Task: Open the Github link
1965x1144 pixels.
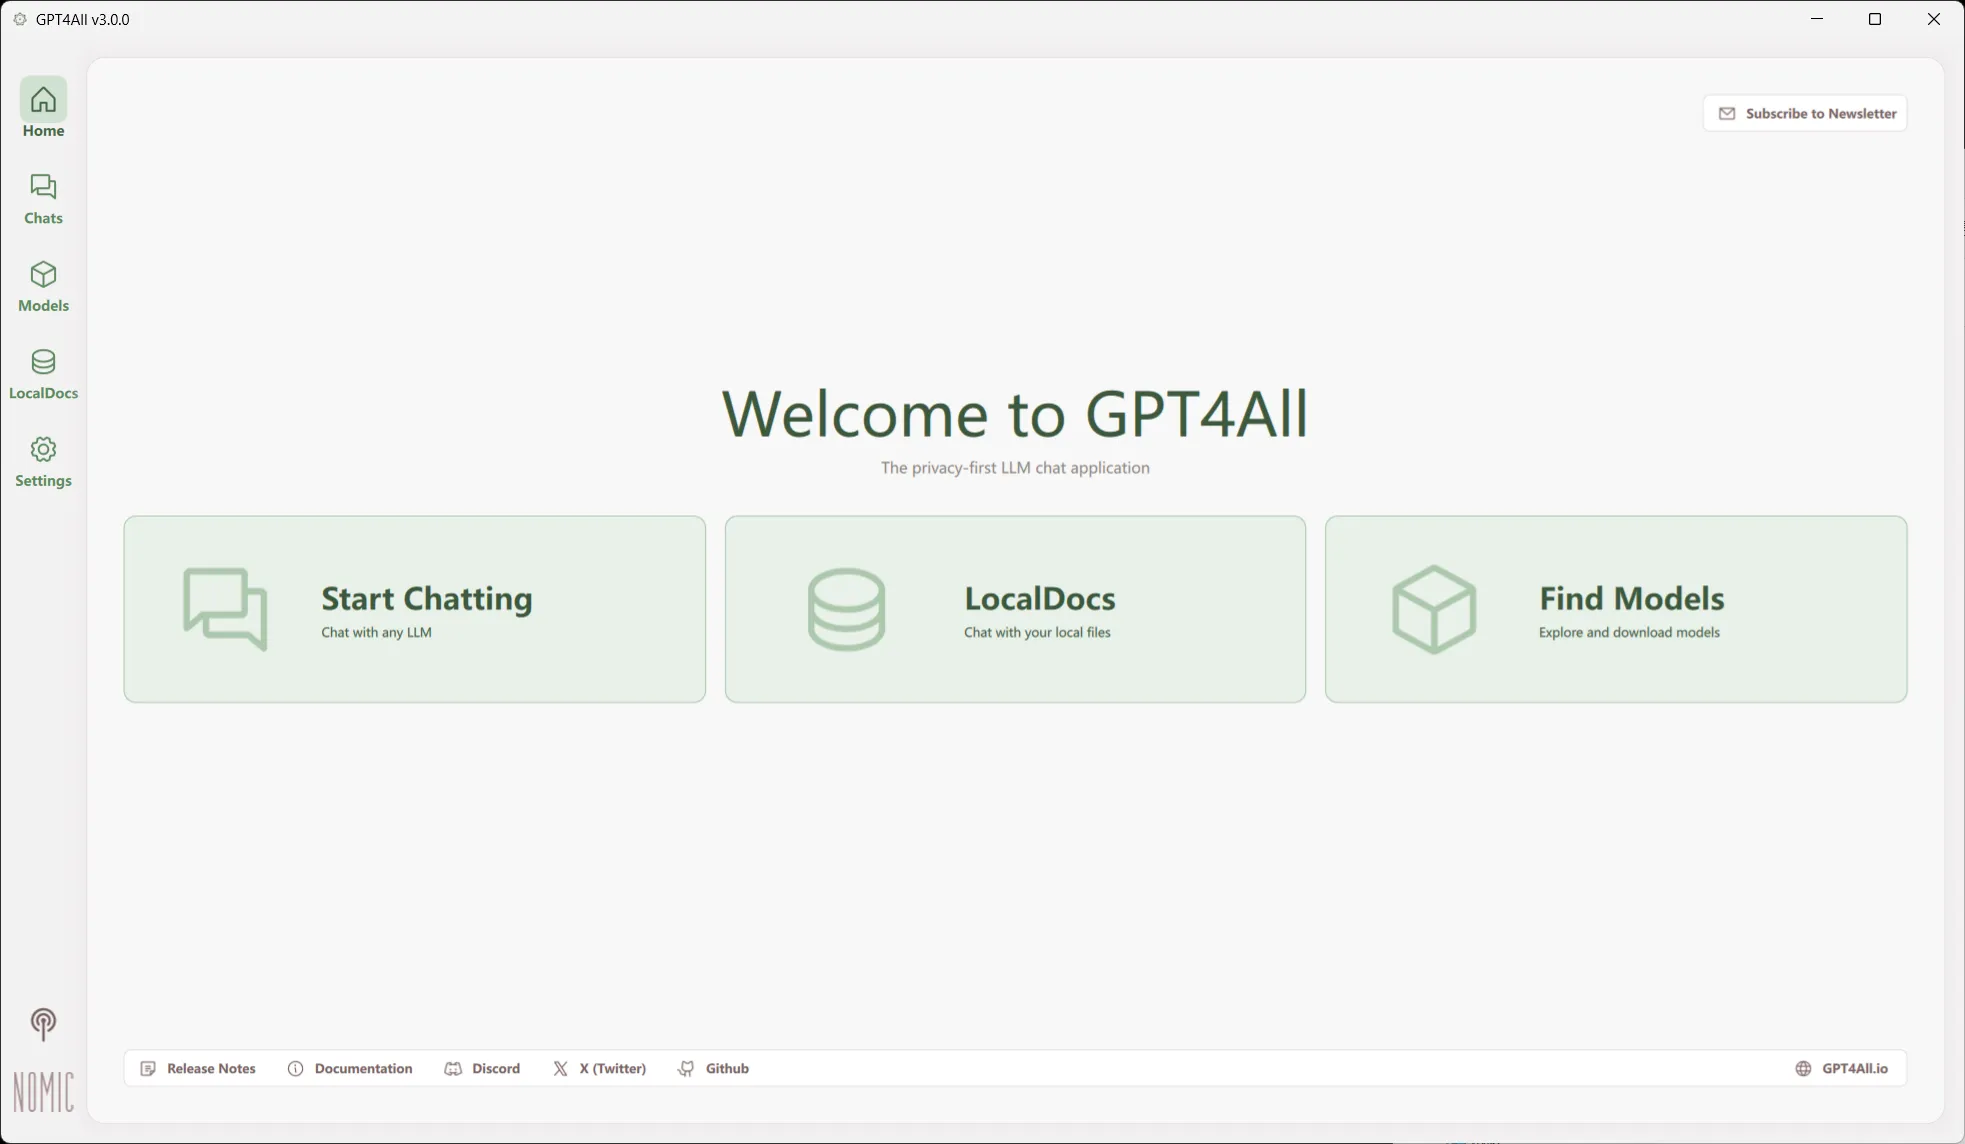Action: click(x=713, y=1068)
